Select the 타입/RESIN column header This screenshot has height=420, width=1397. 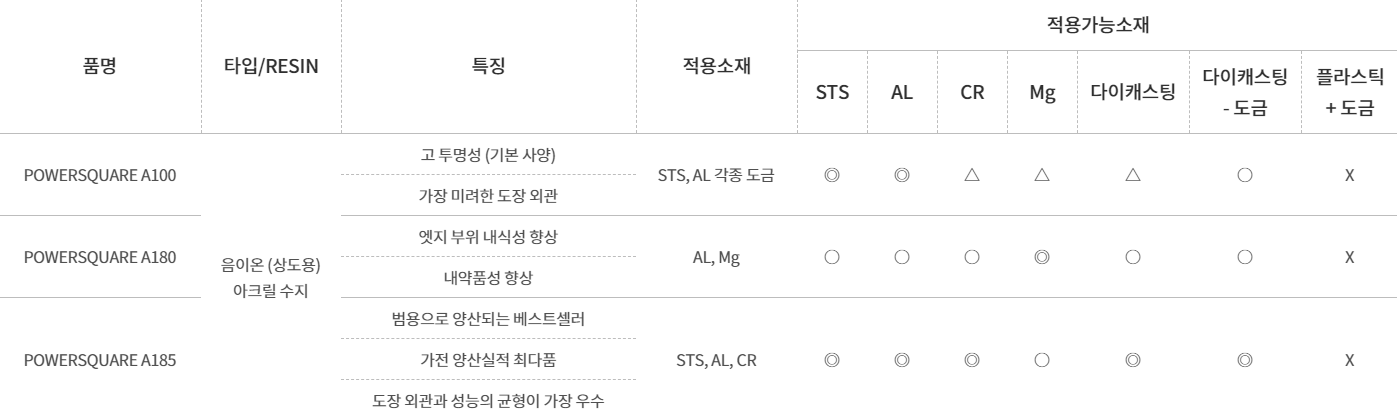(271, 67)
